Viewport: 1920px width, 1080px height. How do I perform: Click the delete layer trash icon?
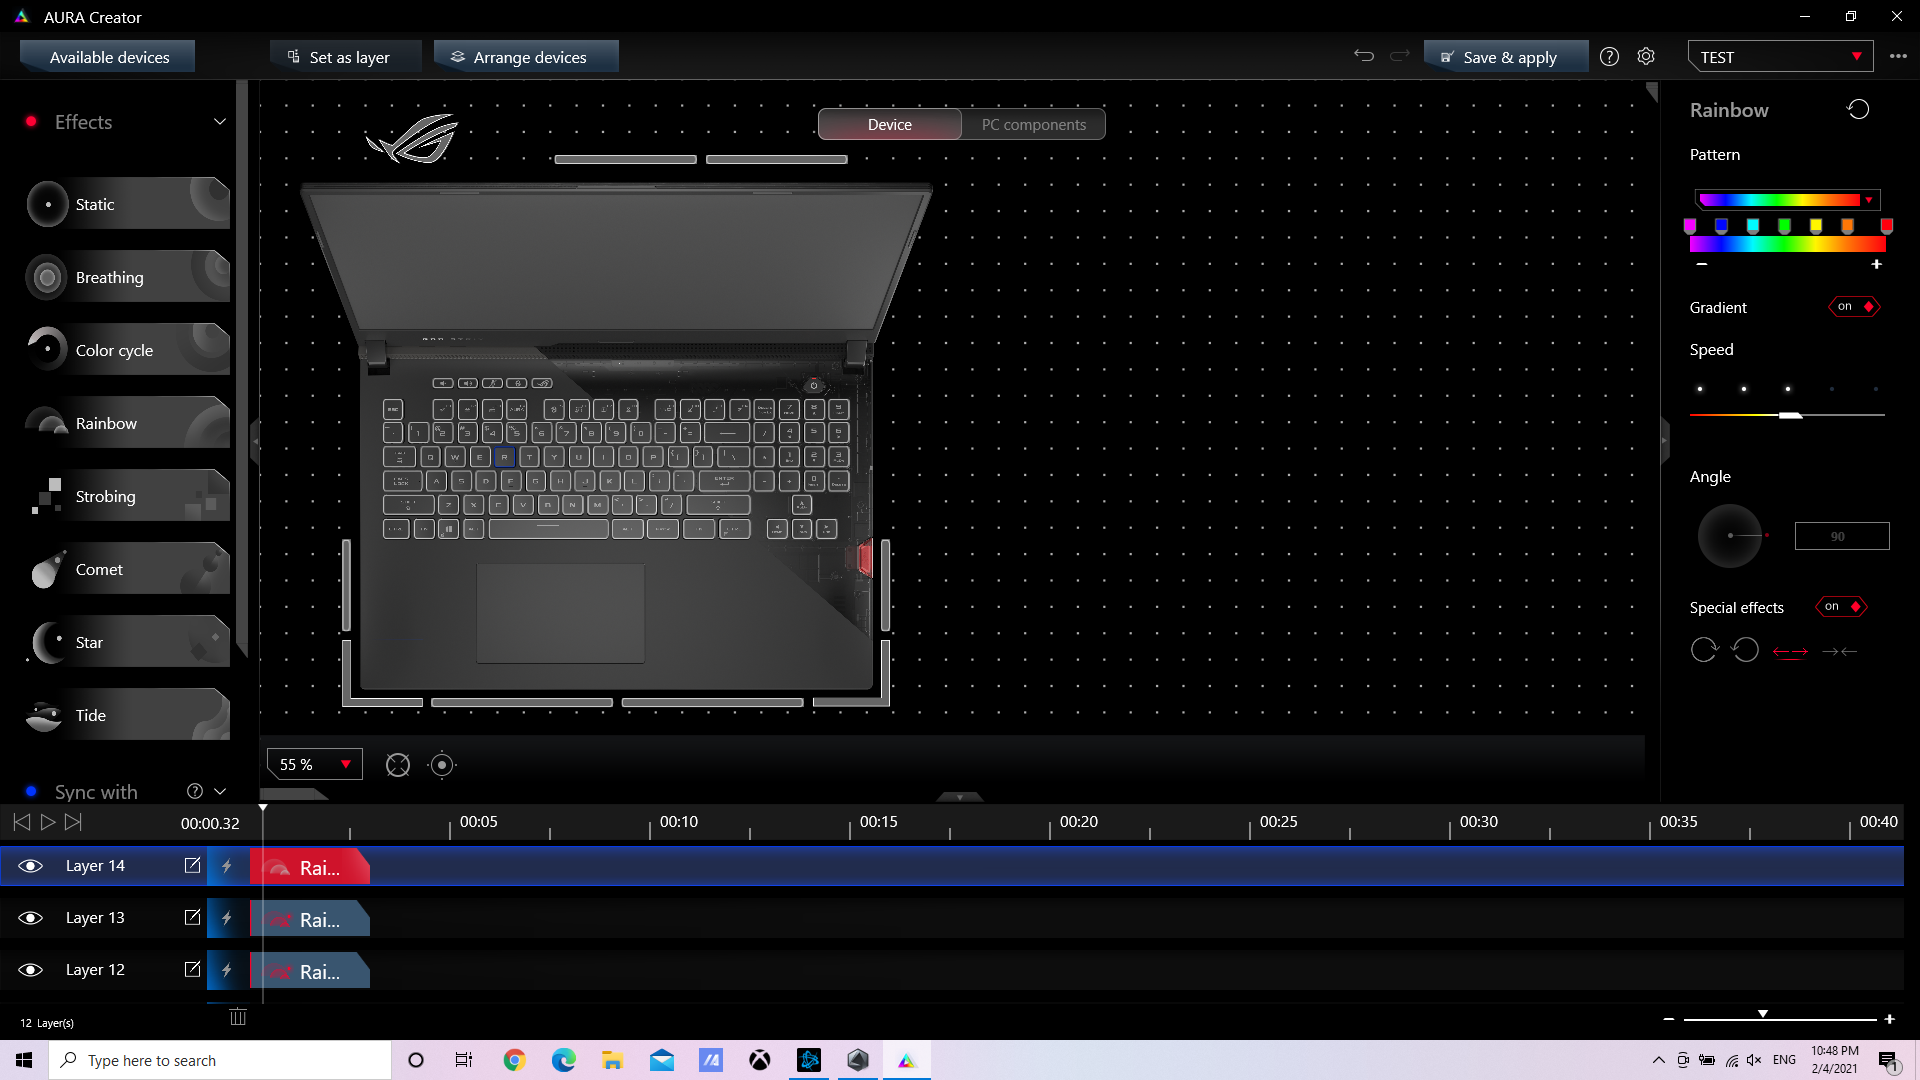point(238,1017)
